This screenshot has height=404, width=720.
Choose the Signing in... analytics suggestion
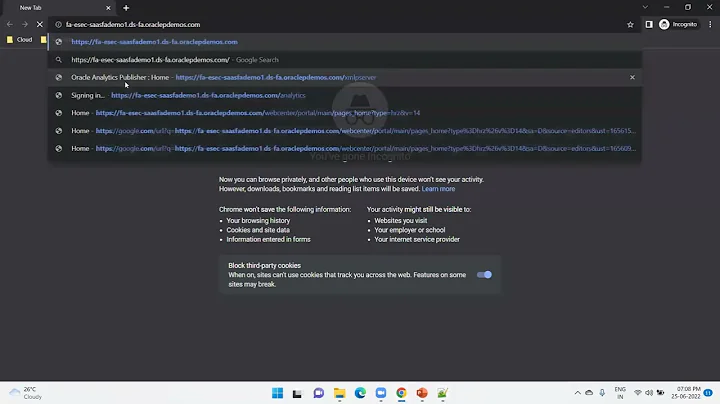click(x=344, y=95)
